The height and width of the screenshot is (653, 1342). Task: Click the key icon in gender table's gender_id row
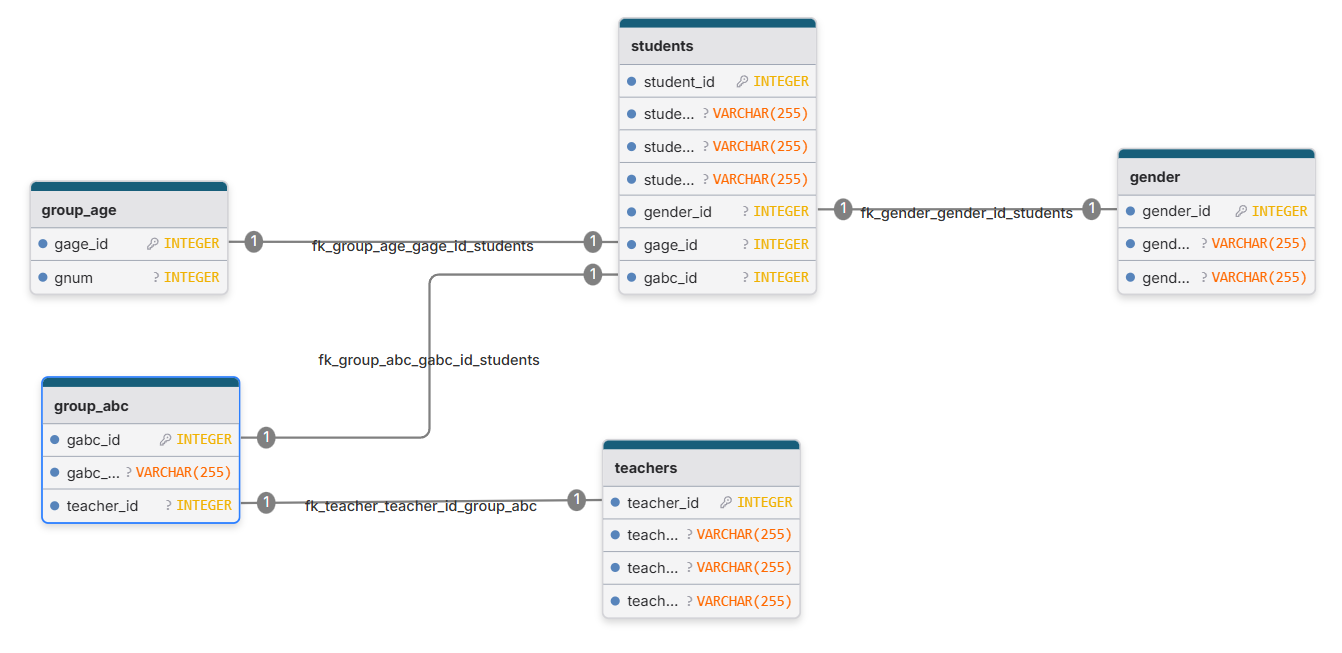[x=1241, y=211]
